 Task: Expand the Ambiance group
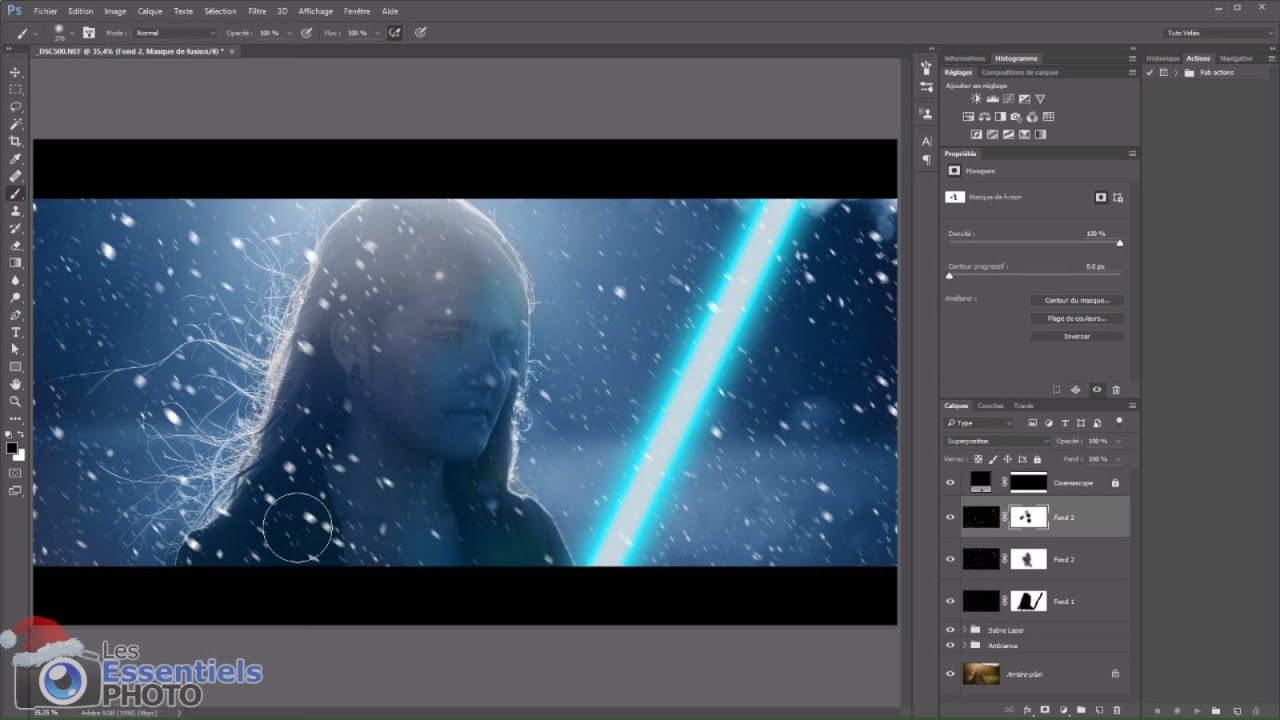[965, 645]
